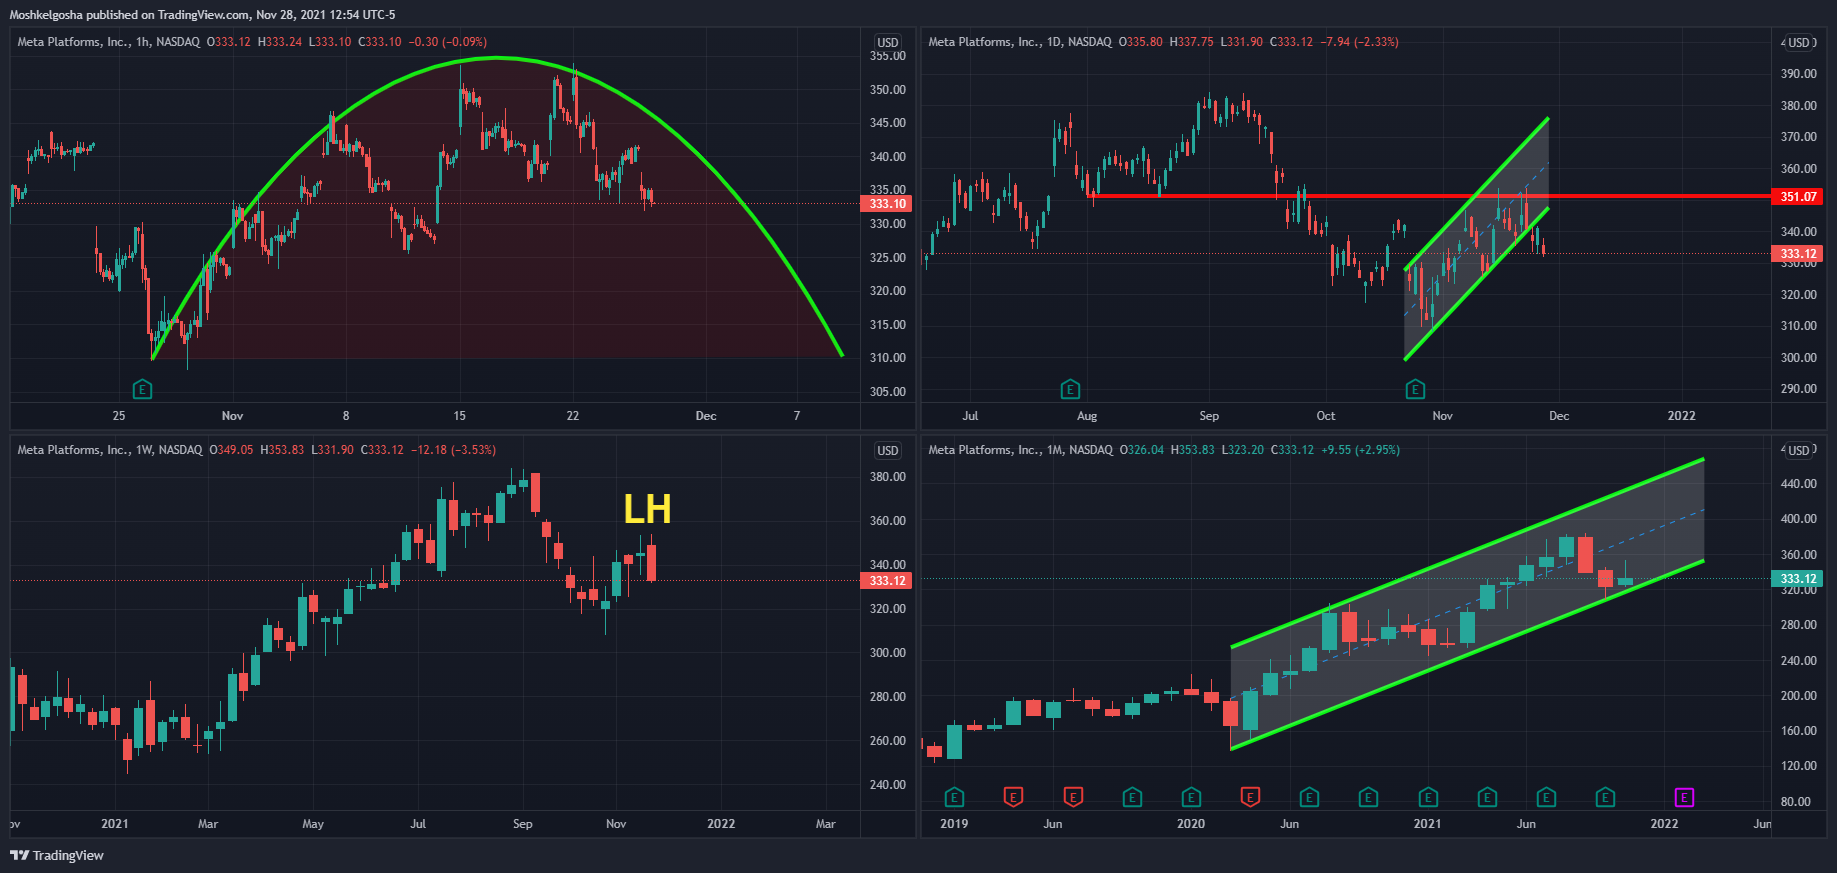Screen dimensions: 1837x873
Task: Click monthly earnings marker above 2021 label
Action: [1428, 797]
